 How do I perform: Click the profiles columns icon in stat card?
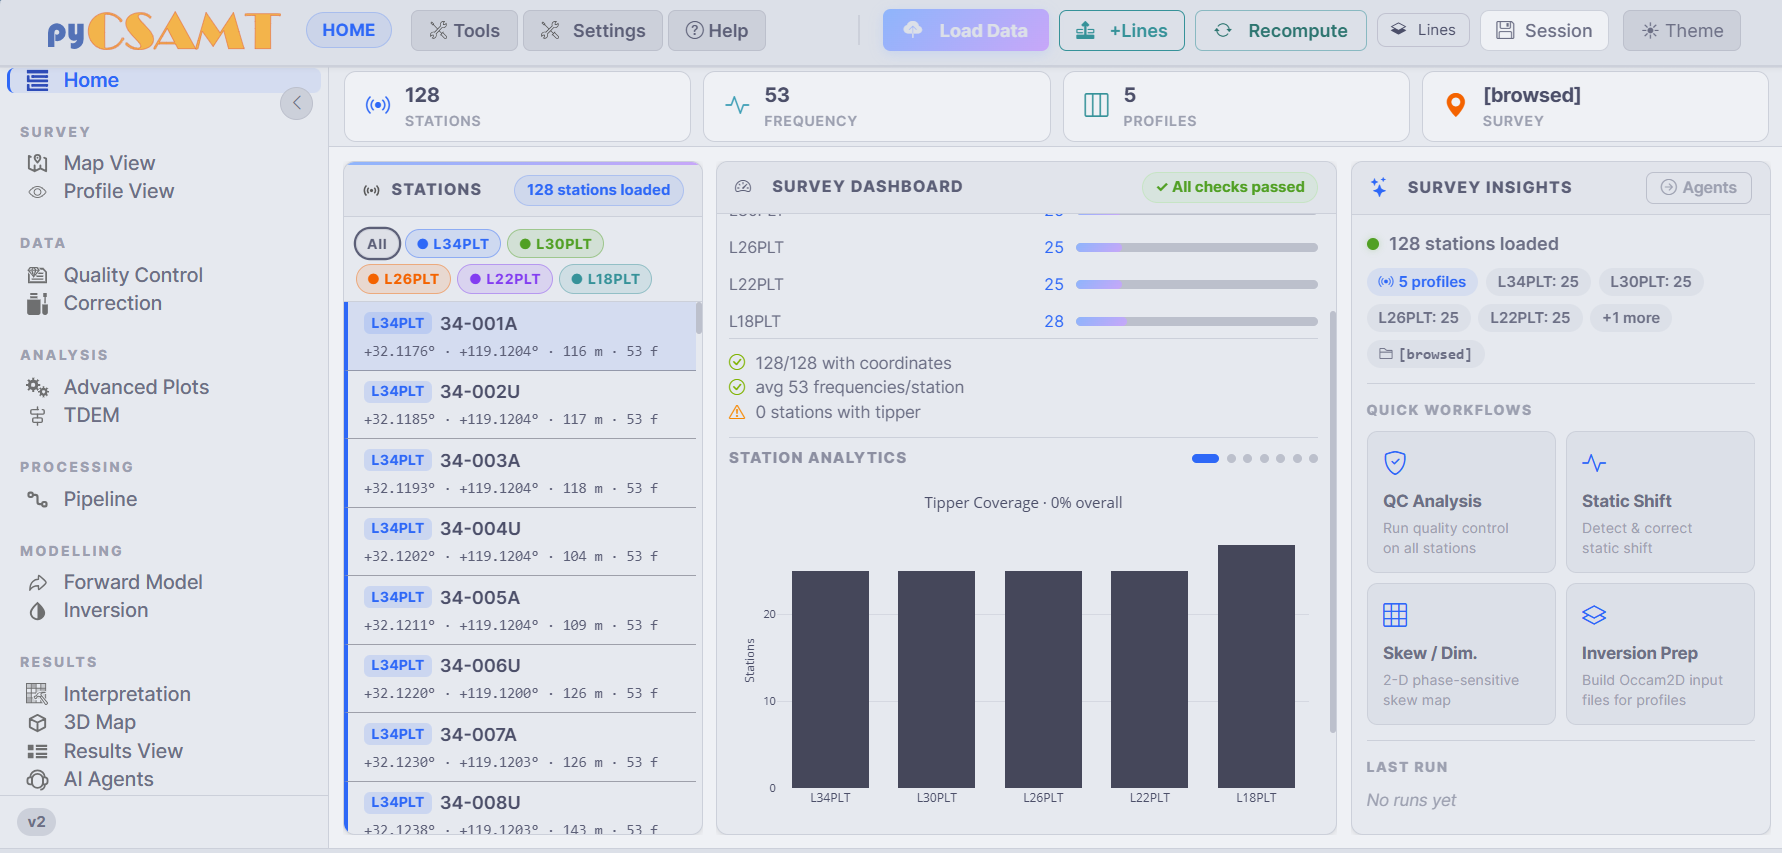pos(1097,105)
